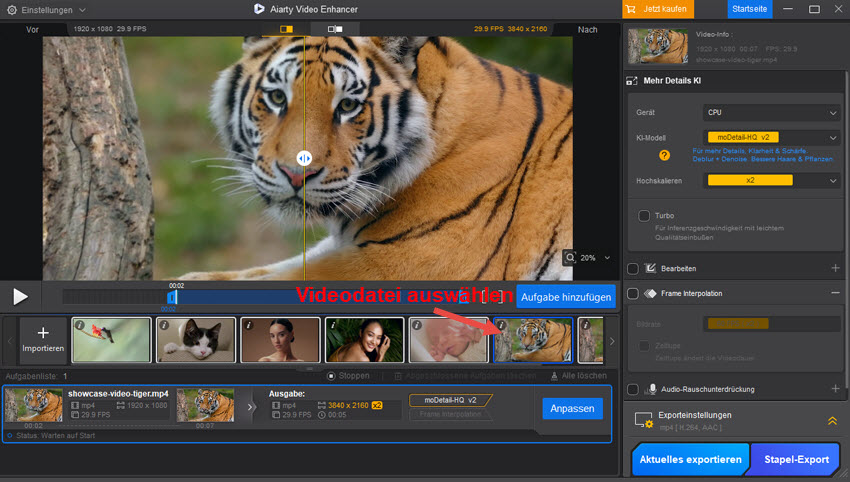Image resolution: width=850 pixels, height=482 pixels.
Task: Select the smiling woman with leaves thumbnail
Action: coord(365,340)
